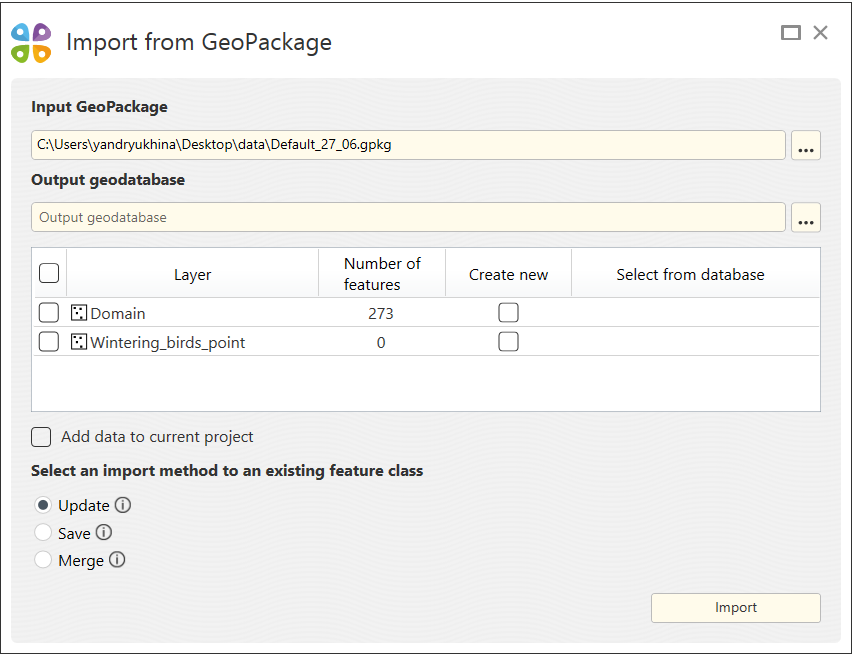Enable Create new for Wintering_birds_point layer
The height and width of the screenshot is (654, 853).
509,342
